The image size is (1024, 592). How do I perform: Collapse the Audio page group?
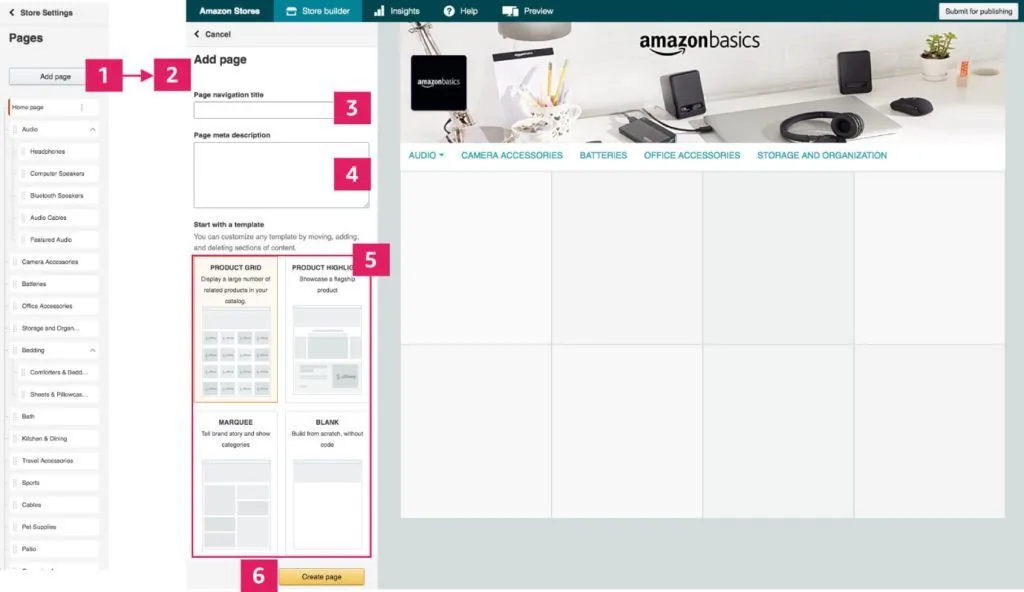click(x=92, y=129)
